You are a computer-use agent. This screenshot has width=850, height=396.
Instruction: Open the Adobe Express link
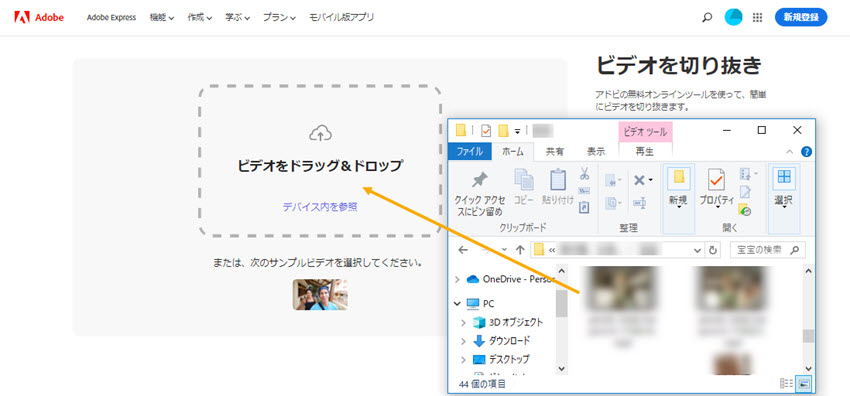click(x=111, y=17)
